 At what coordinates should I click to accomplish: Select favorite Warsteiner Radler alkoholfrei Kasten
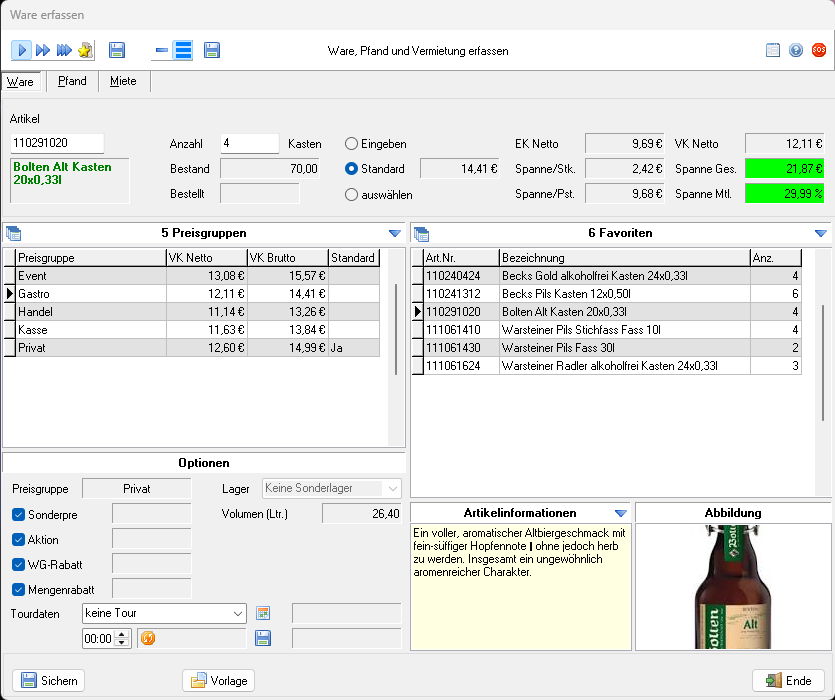pyautogui.click(x=607, y=367)
